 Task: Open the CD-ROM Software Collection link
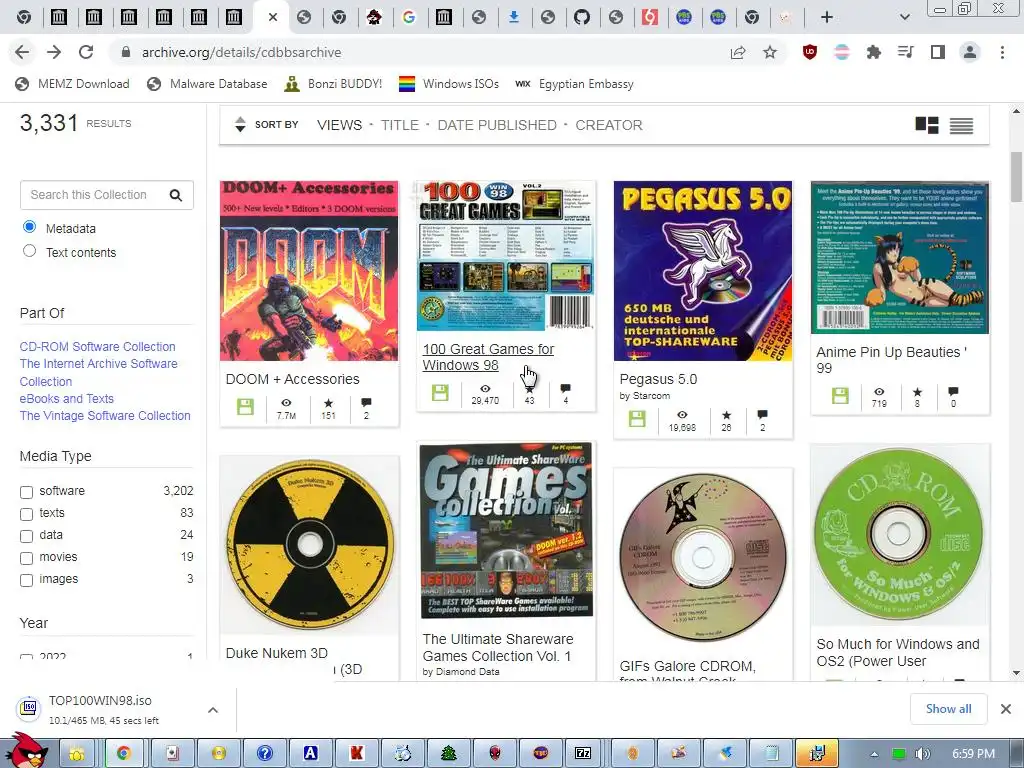click(x=97, y=347)
